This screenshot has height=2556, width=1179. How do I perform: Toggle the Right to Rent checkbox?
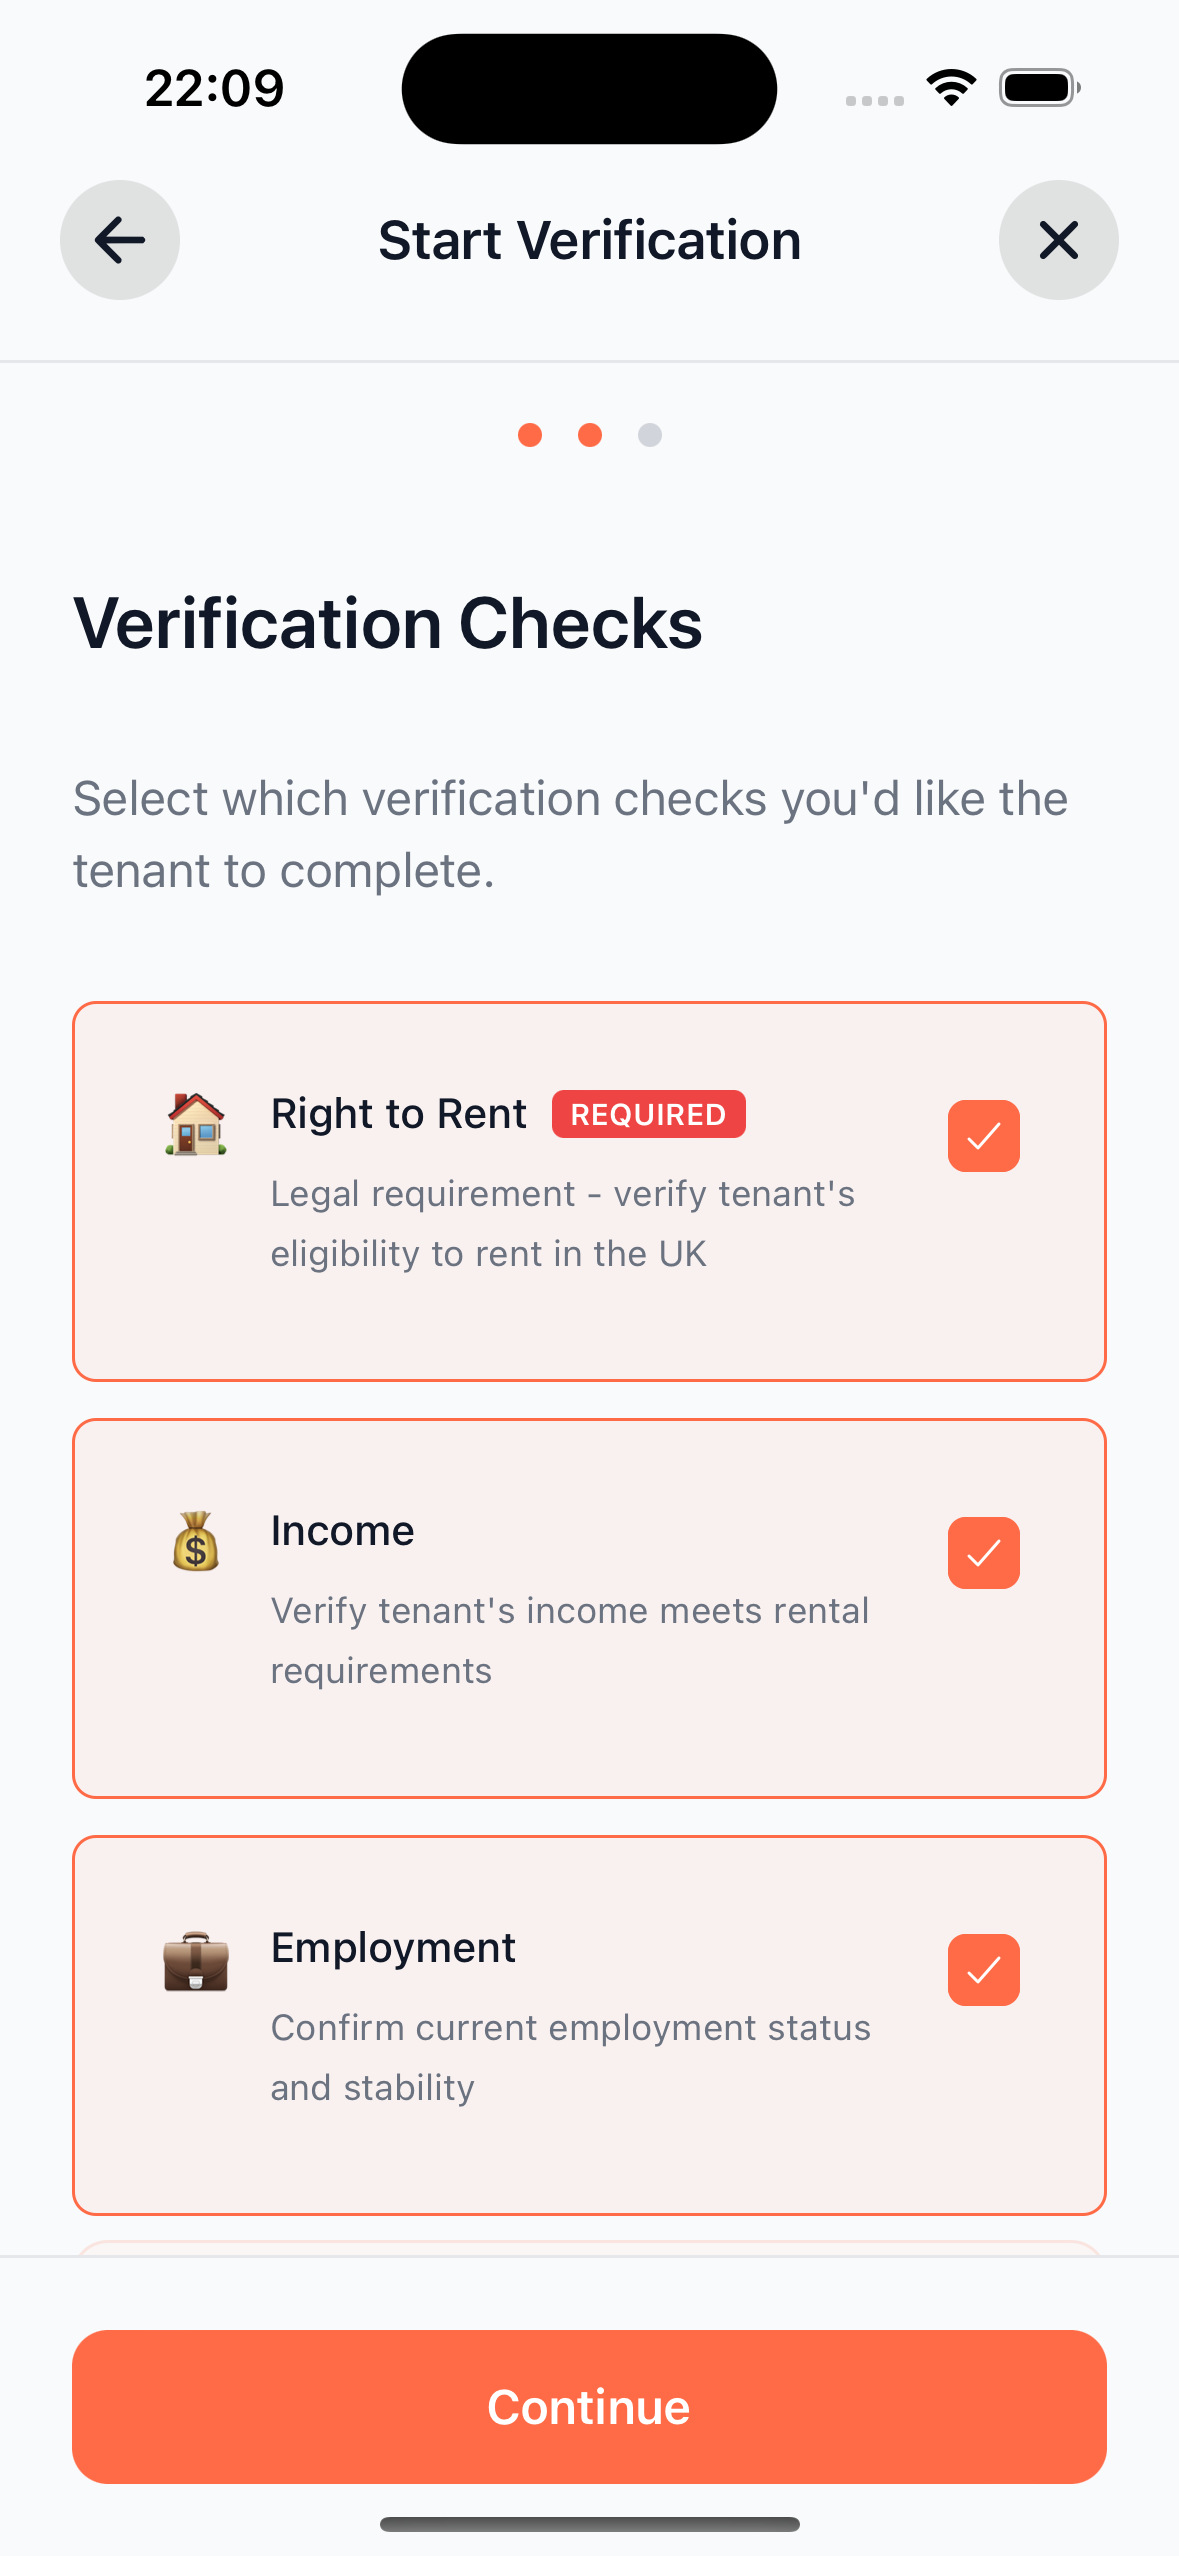(x=984, y=1136)
